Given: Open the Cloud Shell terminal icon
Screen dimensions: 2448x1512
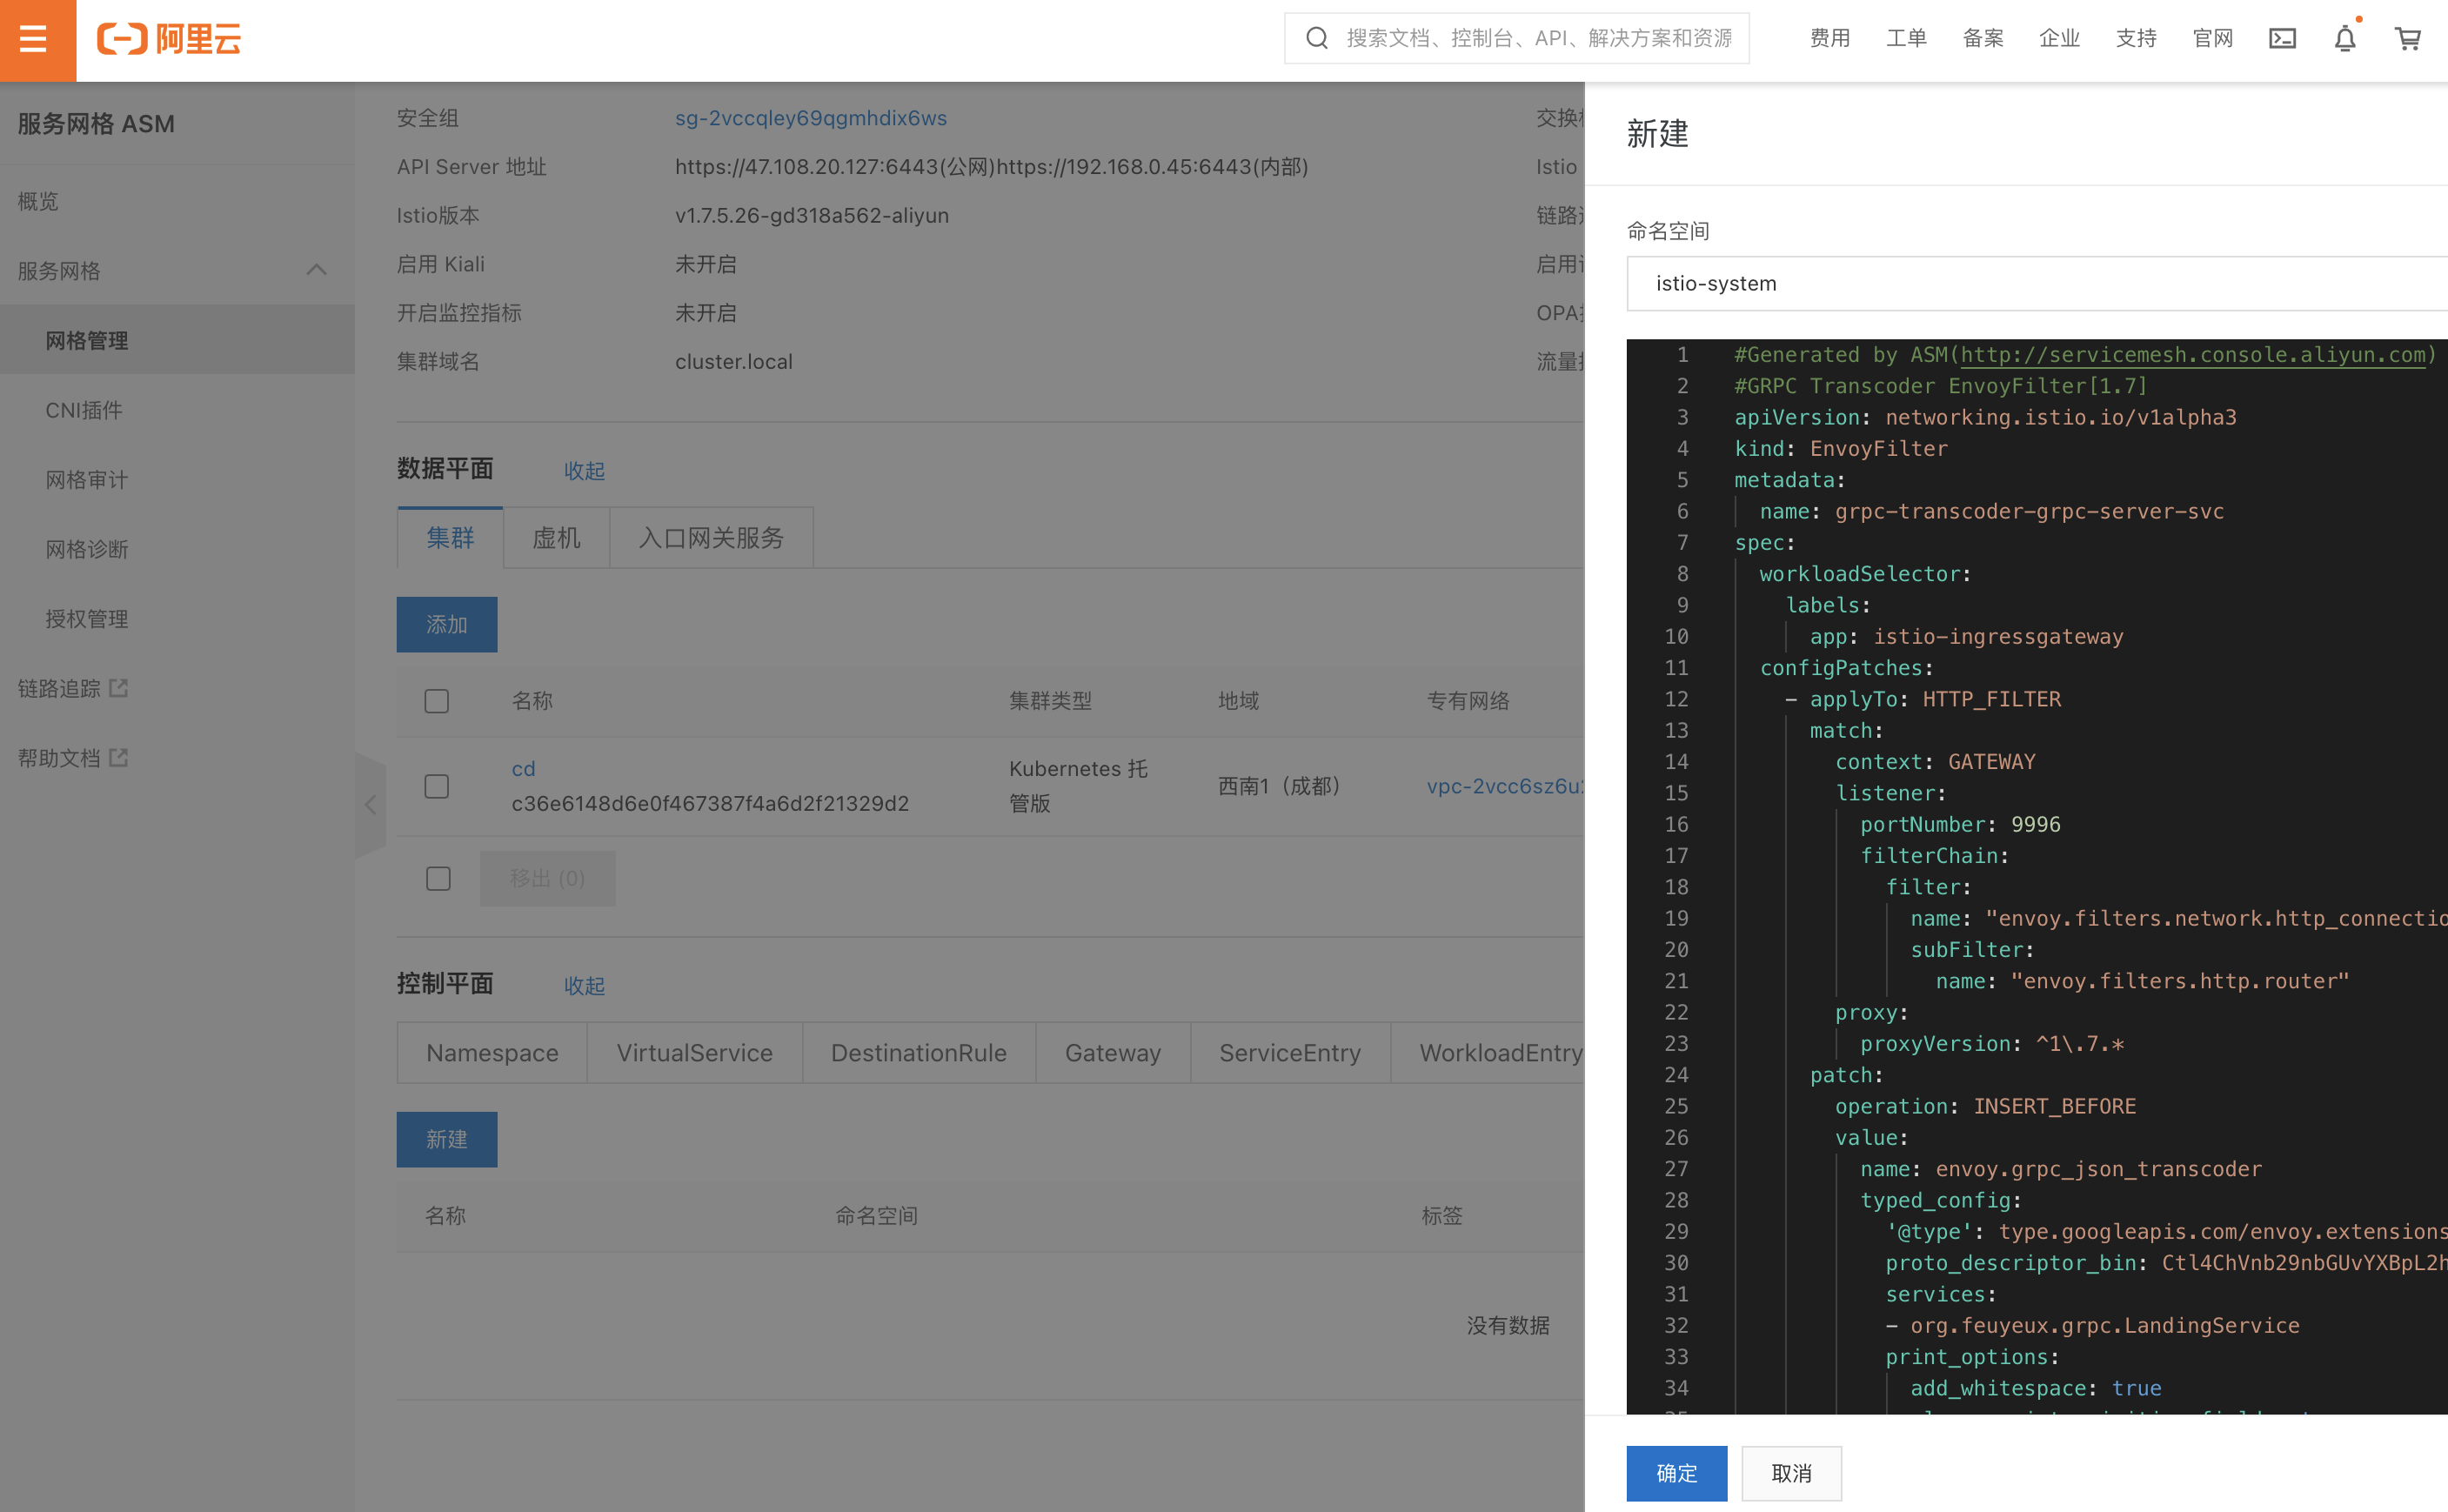Looking at the screenshot, I should click(x=2281, y=39).
